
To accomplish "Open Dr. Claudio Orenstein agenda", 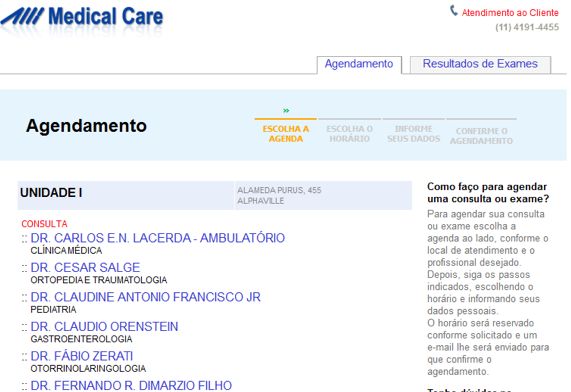I will tap(105, 326).
